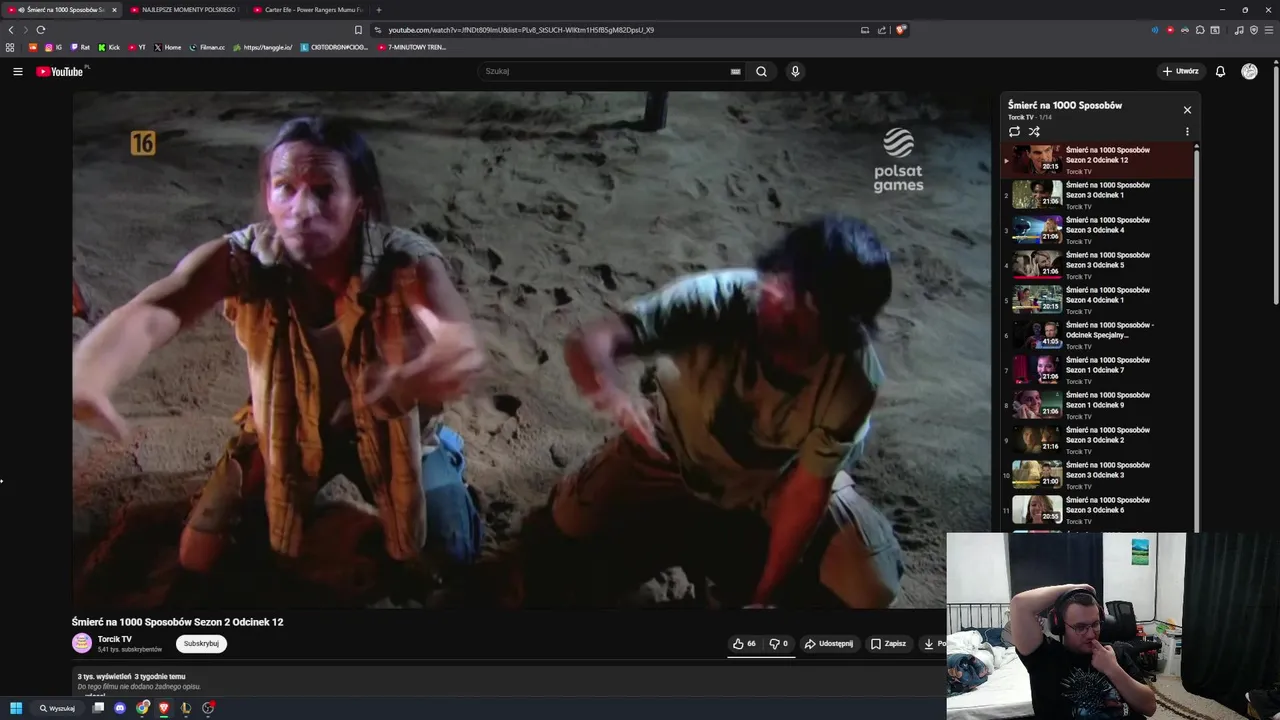The image size is (1280, 720).
Task: Close the Śmierć na 1000 Sposobów tab
Action: (114, 10)
